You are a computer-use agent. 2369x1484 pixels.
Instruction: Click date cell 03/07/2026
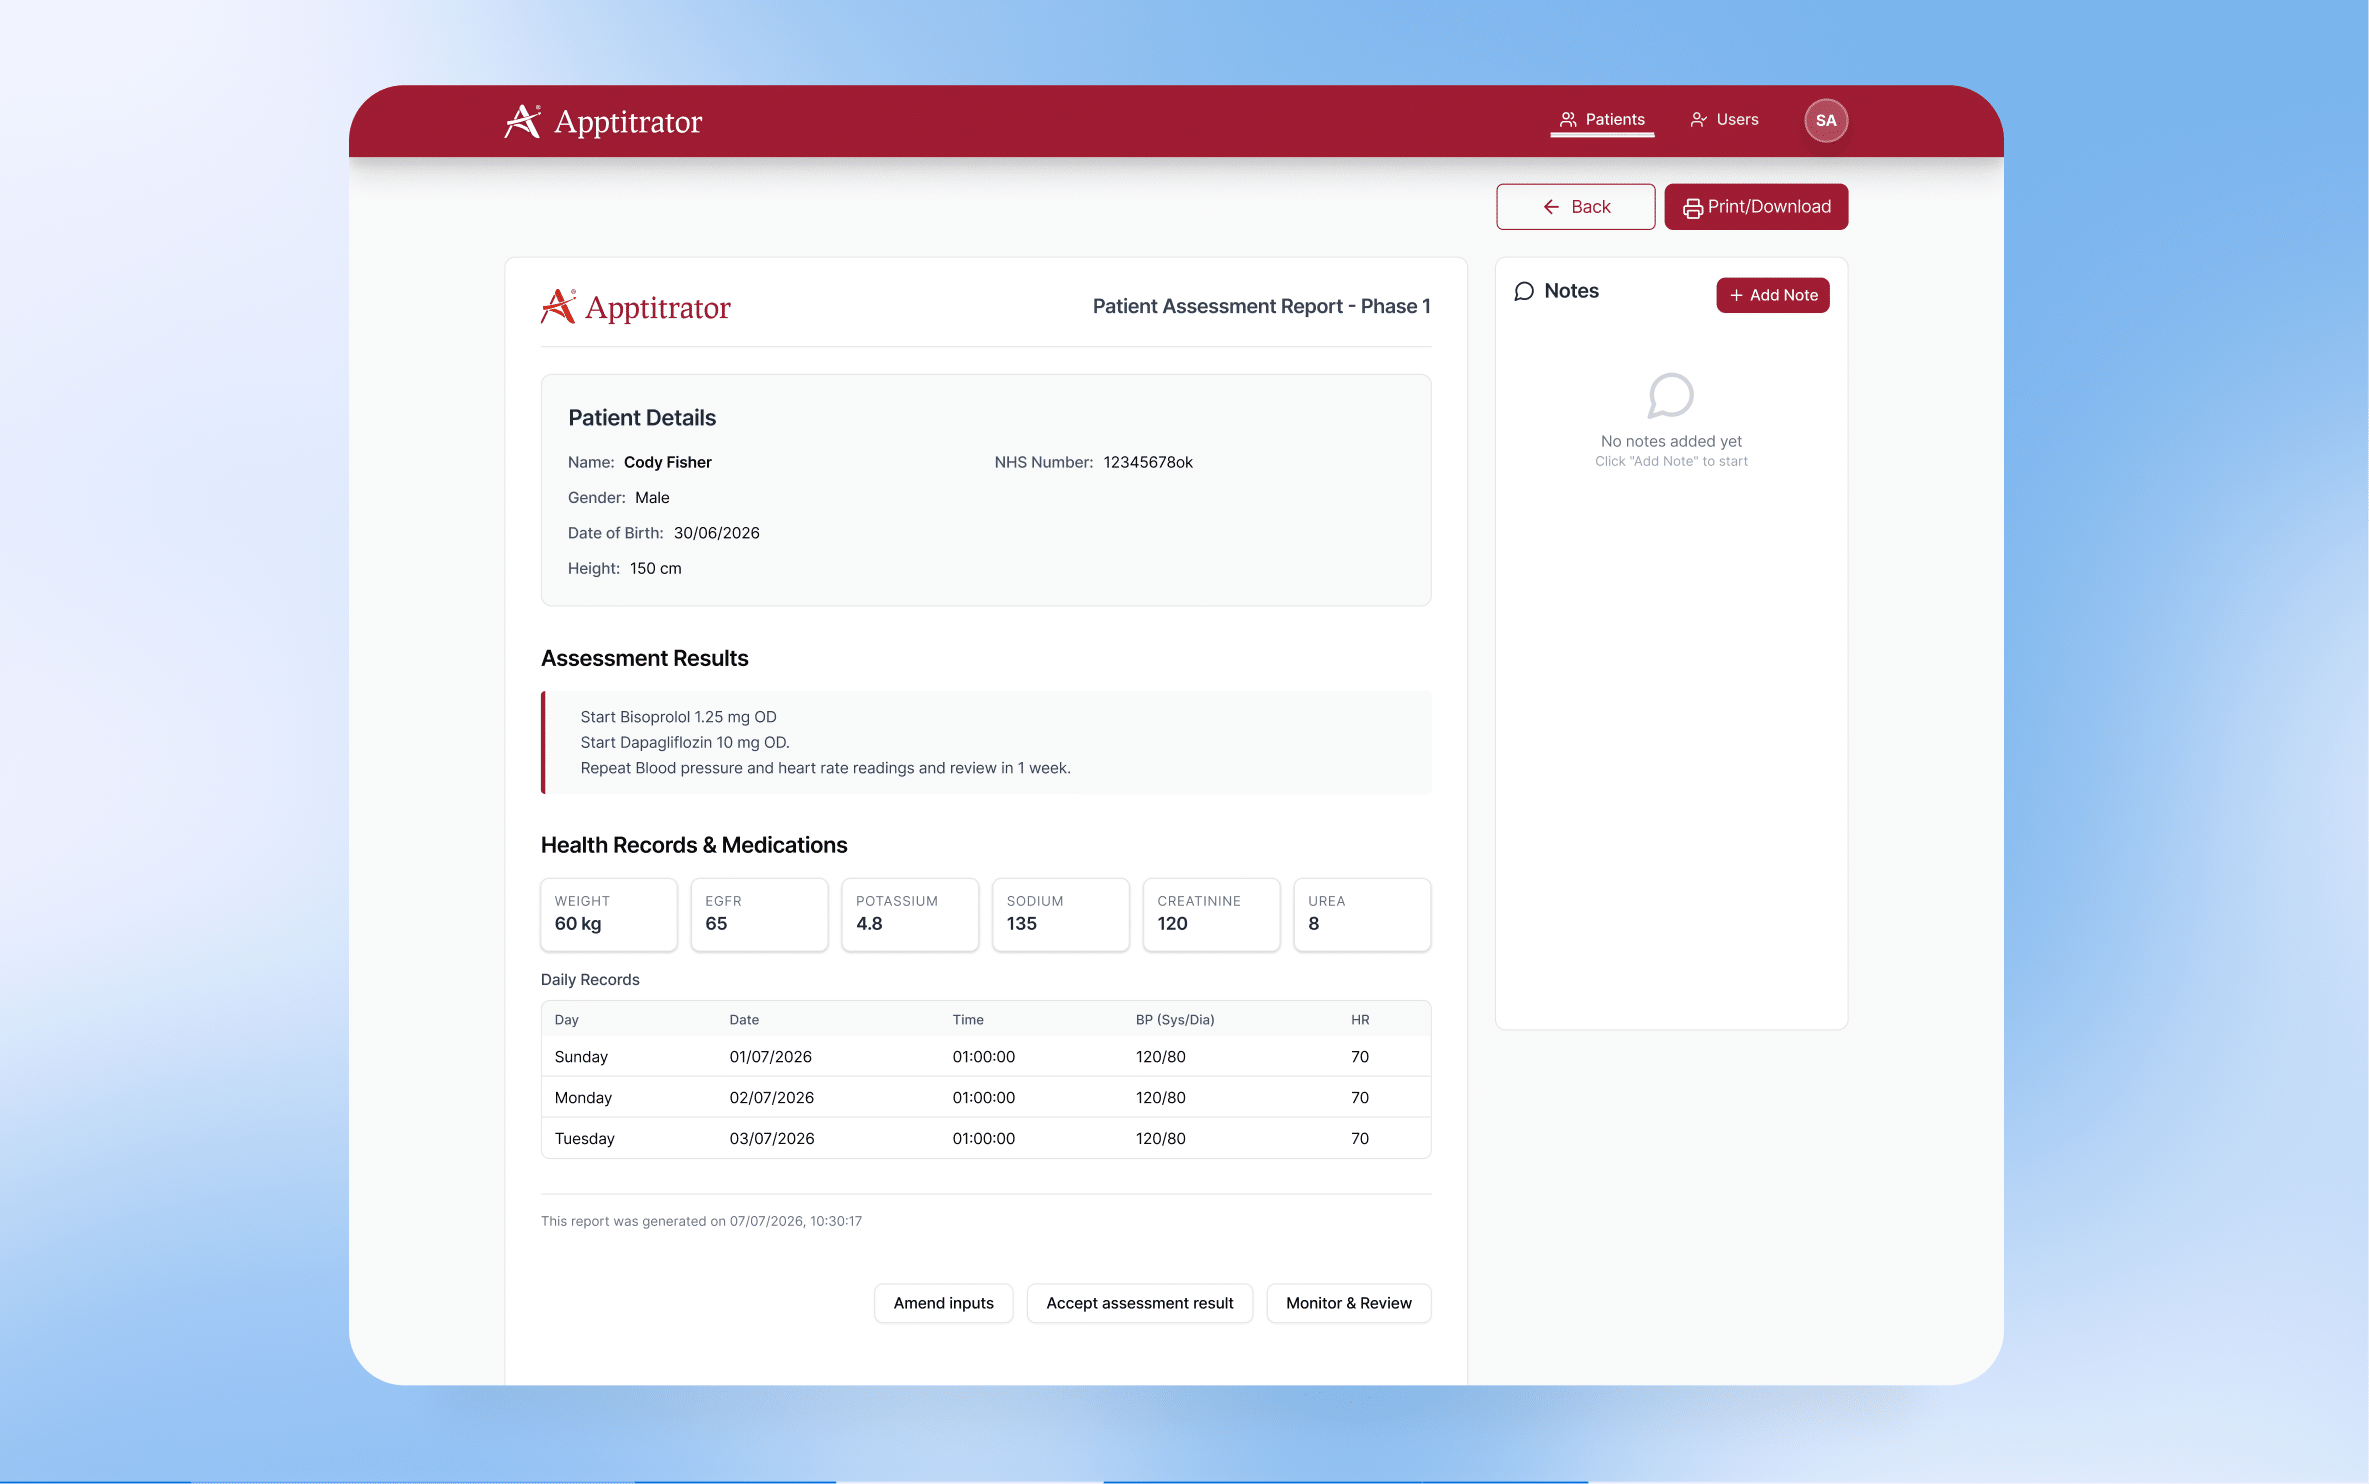771,1139
